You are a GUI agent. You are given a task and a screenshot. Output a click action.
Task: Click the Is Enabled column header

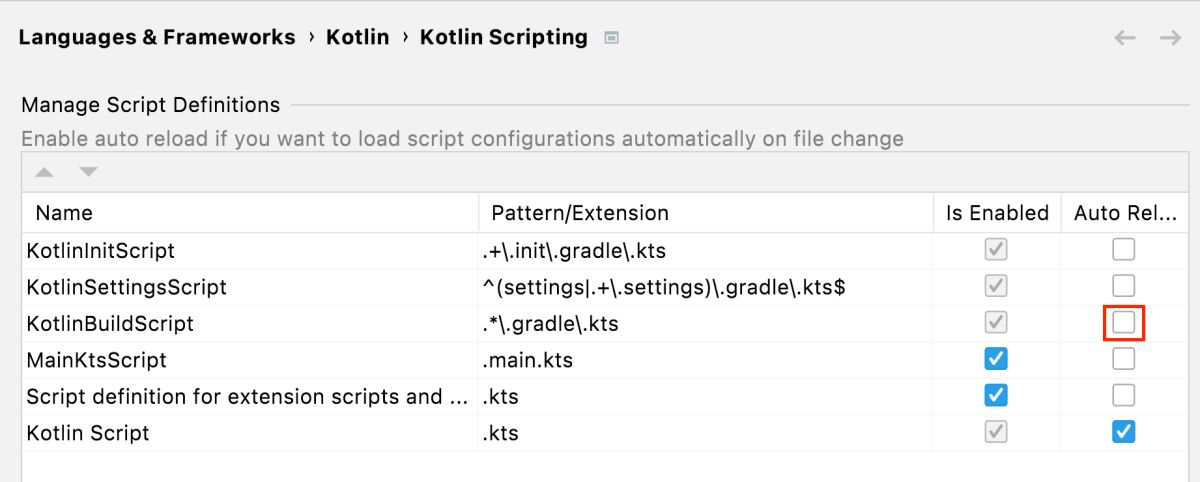[x=997, y=213]
